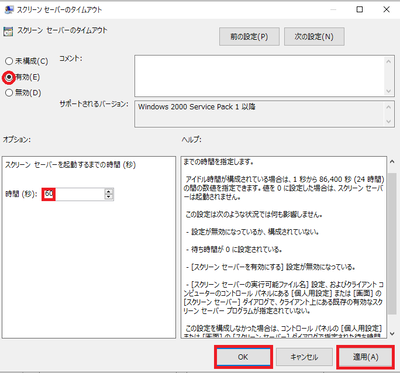Click the 時間 (秒) value field
400x373 pixels.
(74, 194)
